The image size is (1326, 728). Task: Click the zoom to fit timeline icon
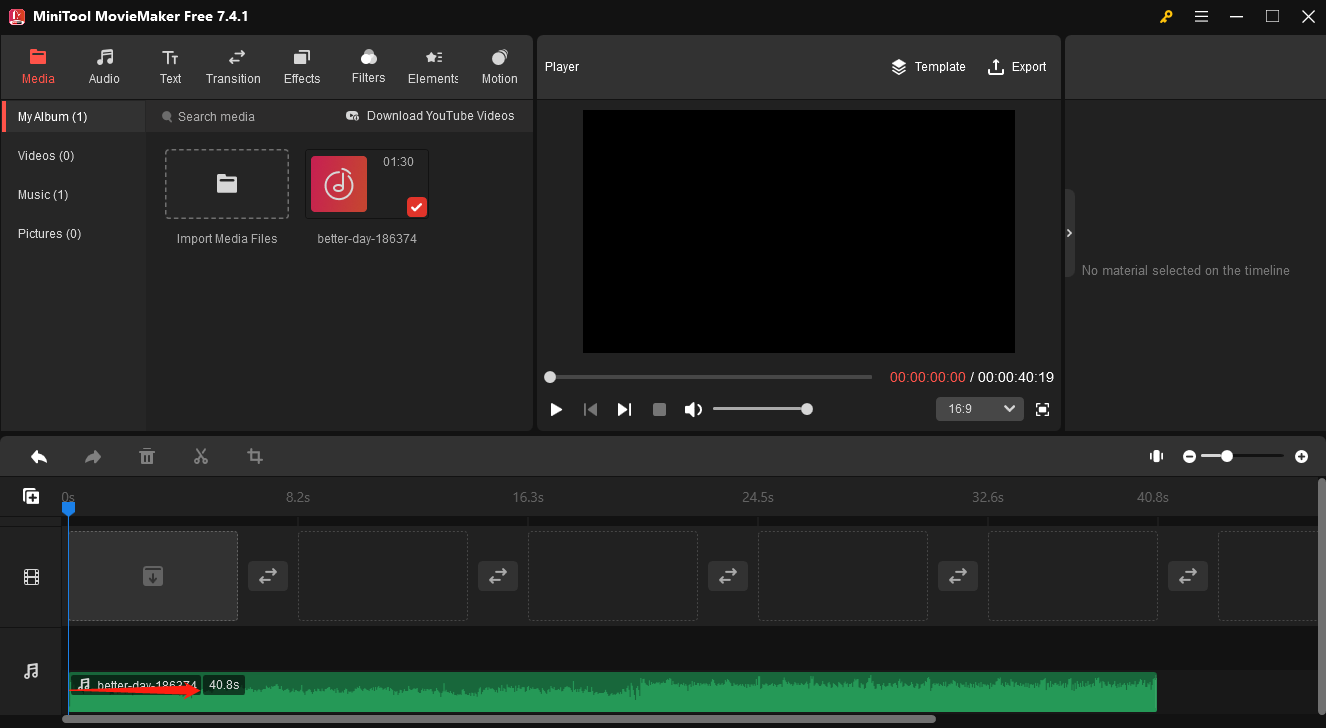click(x=1156, y=456)
